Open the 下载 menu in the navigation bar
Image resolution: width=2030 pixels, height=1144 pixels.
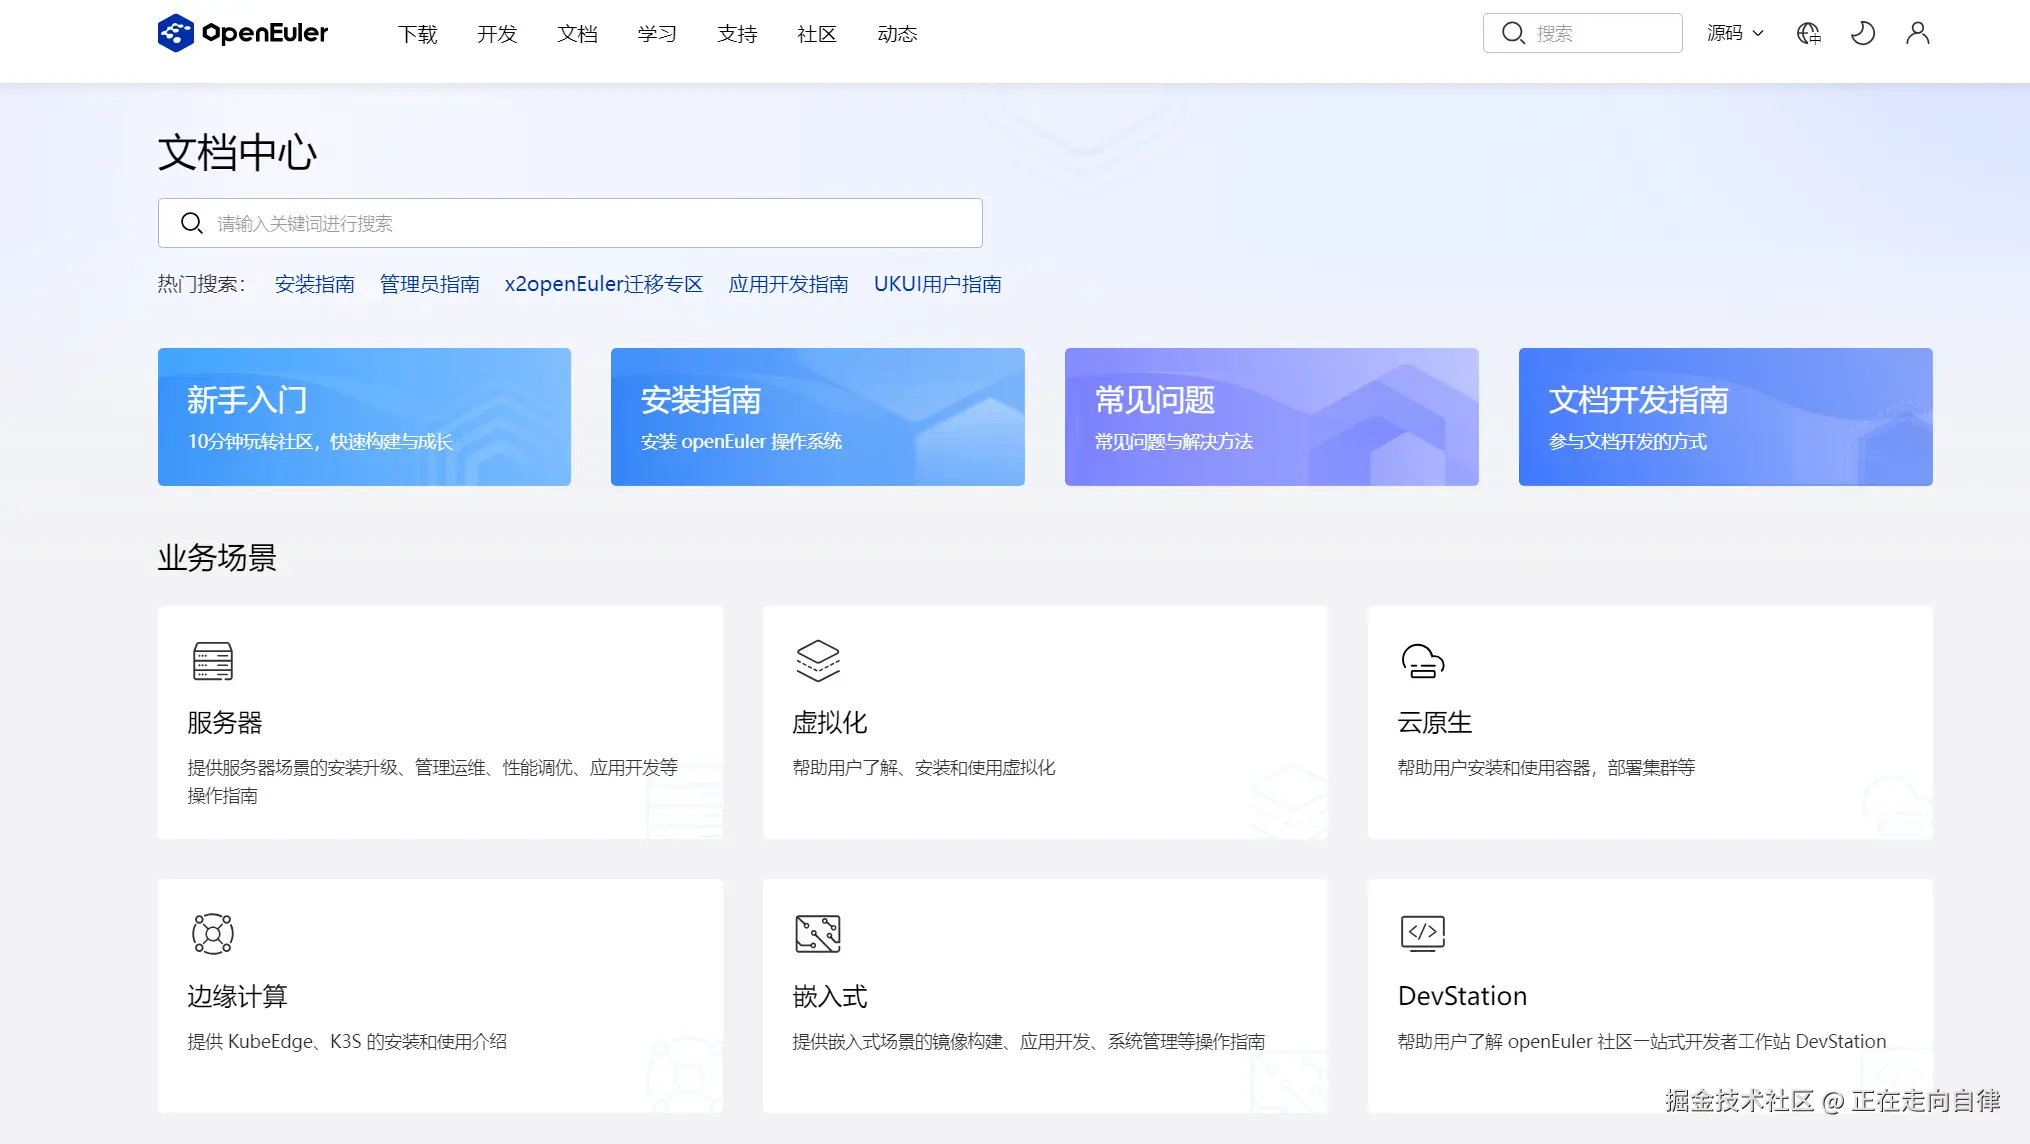pos(417,34)
